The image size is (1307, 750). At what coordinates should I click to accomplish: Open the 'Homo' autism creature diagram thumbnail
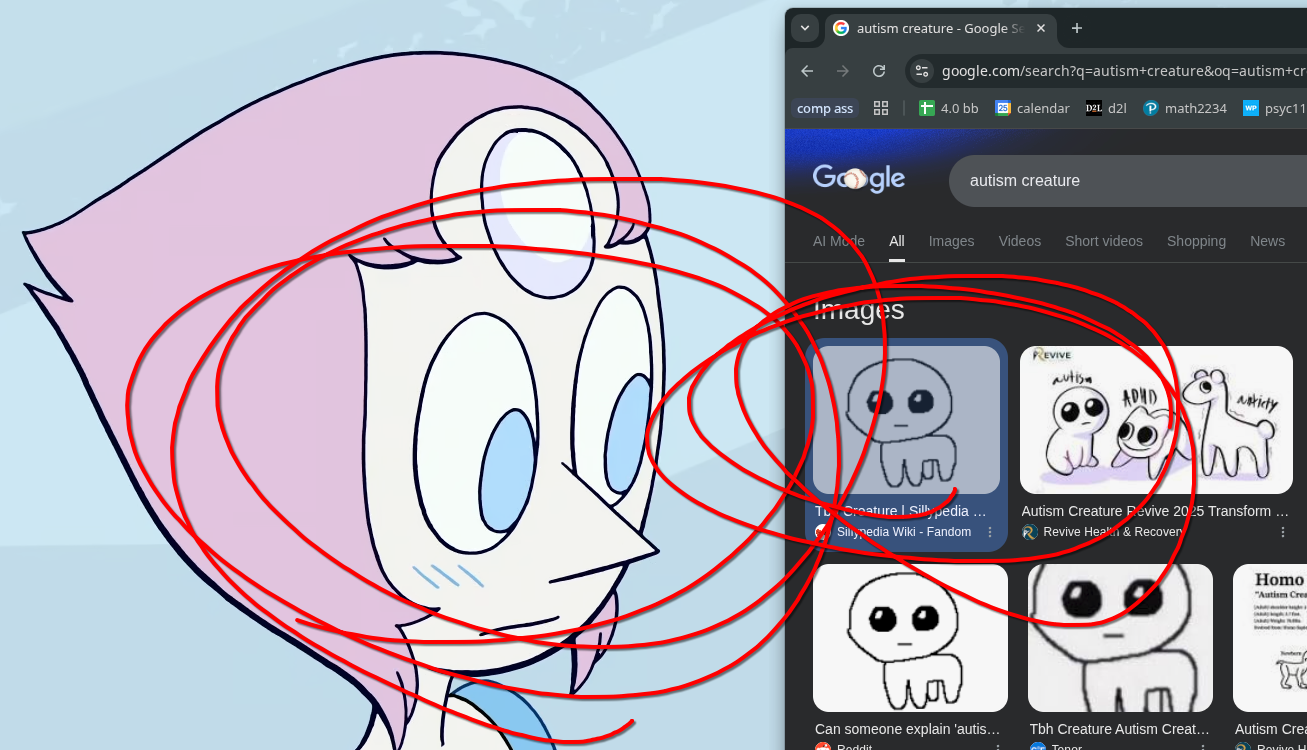(1270, 638)
